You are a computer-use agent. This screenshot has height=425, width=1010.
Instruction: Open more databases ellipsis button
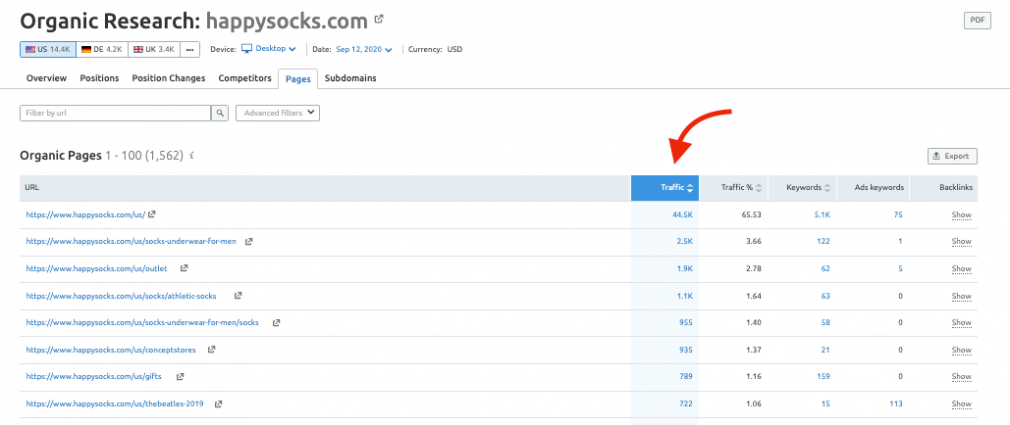(190, 50)
